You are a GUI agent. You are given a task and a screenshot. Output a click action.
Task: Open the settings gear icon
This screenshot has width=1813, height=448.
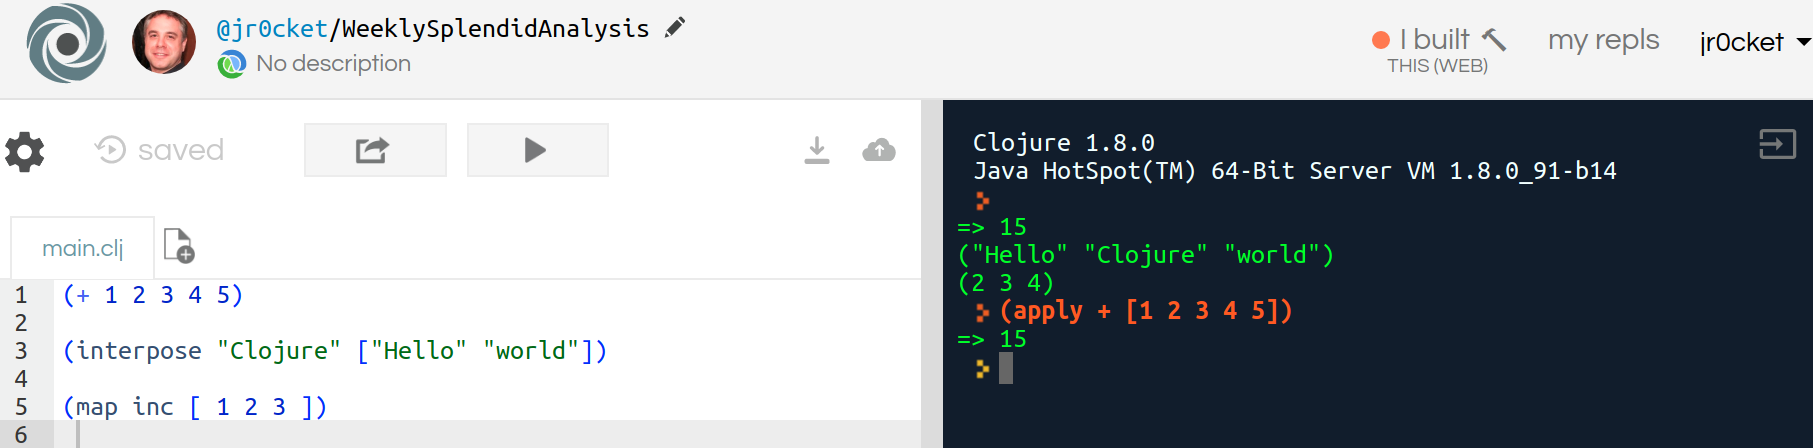[25, 151]
